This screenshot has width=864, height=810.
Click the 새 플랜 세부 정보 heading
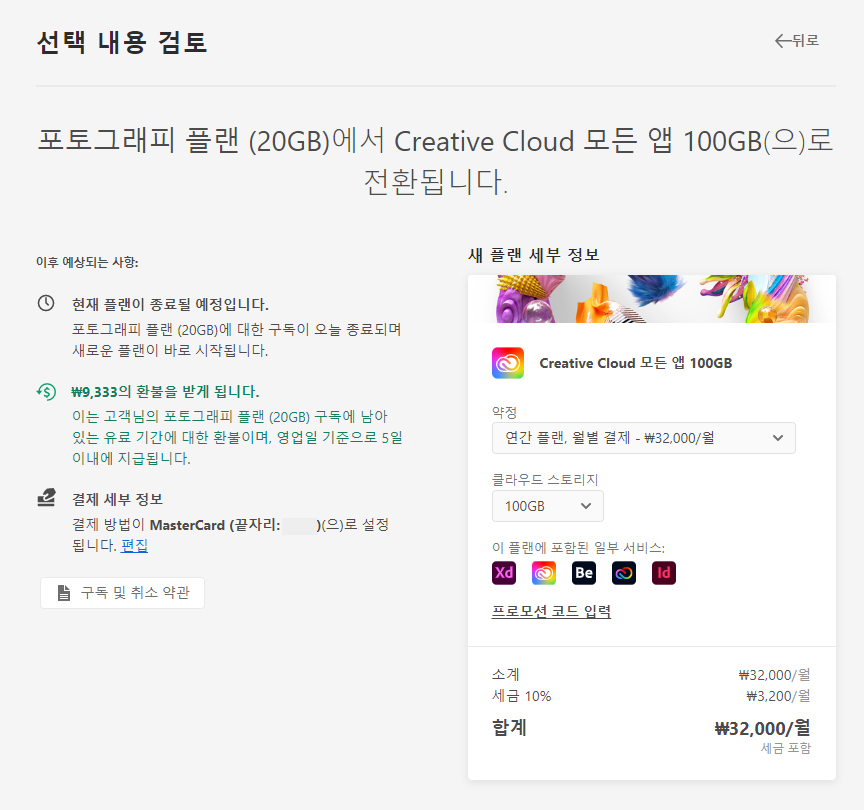tap(533, 255)
